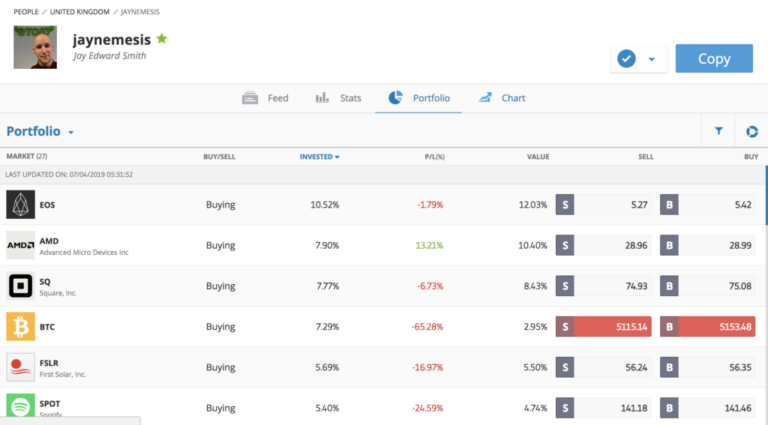Viewport: 768px width, 425px height.
Task: Click the FSLR sell button 56.24
Action: 603,367
